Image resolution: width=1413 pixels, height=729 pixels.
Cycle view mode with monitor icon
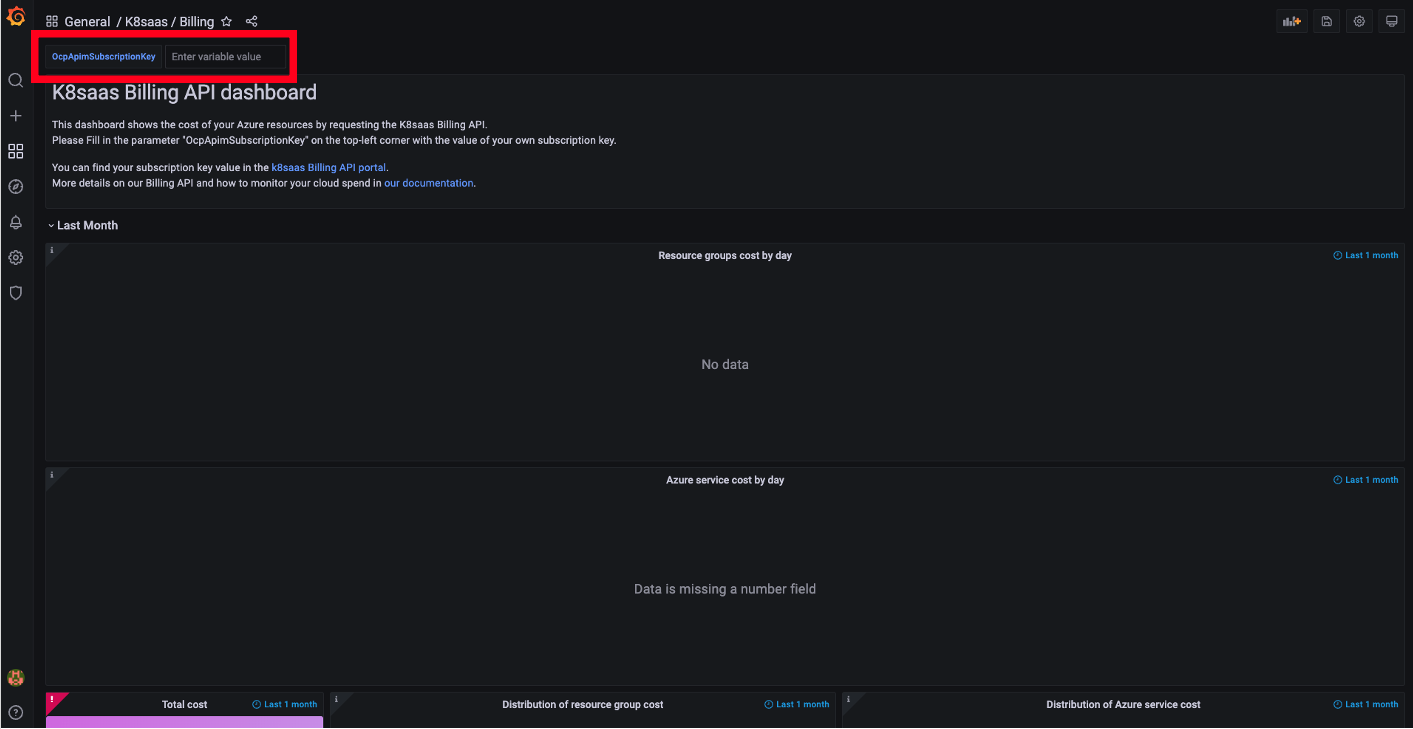pyautogui.click(x=1391, y=21)
